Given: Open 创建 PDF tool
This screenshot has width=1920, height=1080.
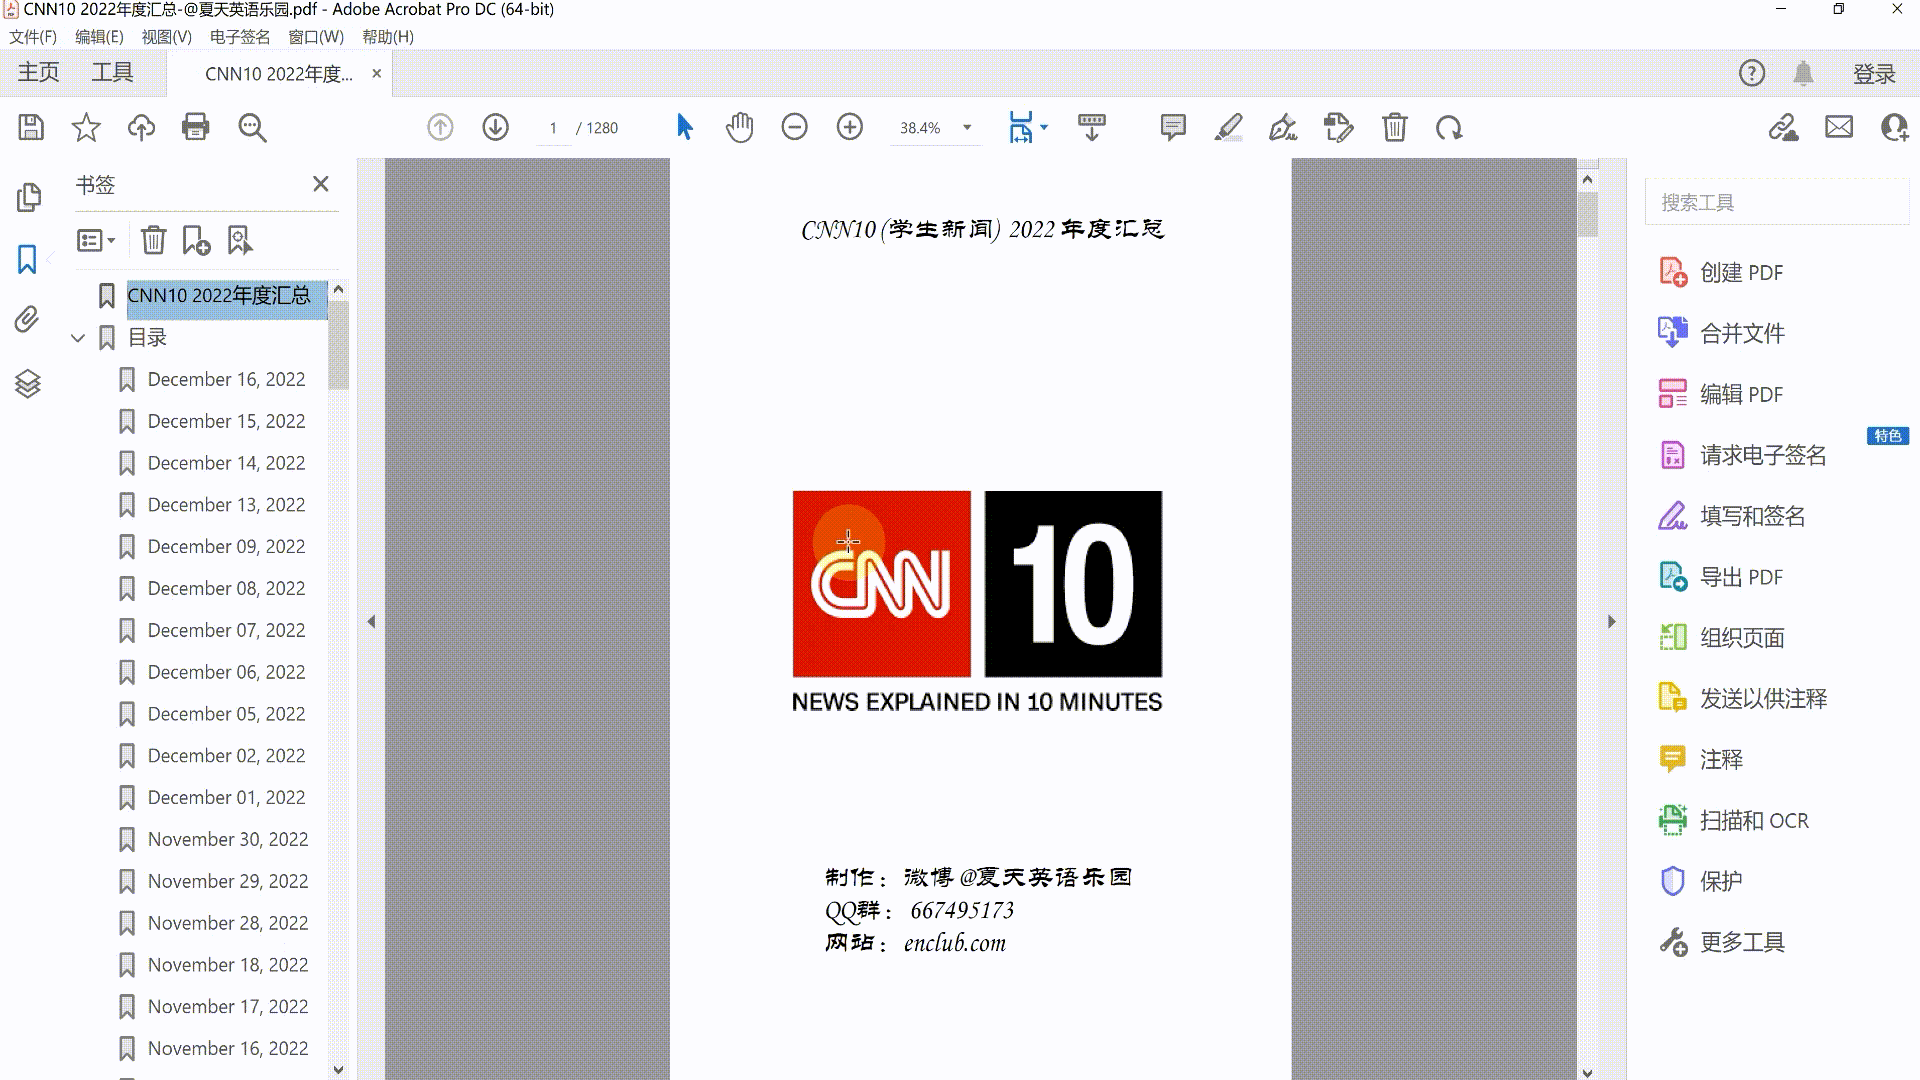Looking at the screenshot, I should point(1721,272).
